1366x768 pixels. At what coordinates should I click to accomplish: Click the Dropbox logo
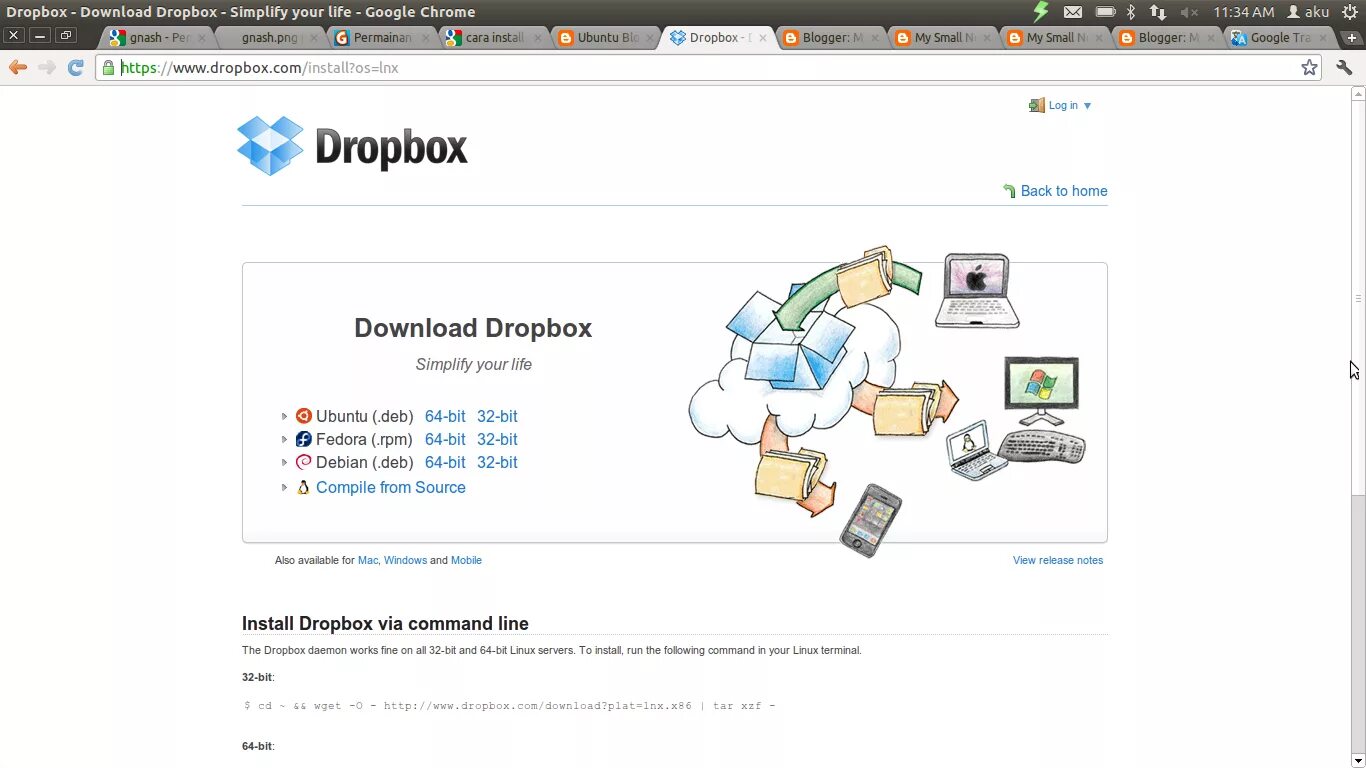pos(352,146)
